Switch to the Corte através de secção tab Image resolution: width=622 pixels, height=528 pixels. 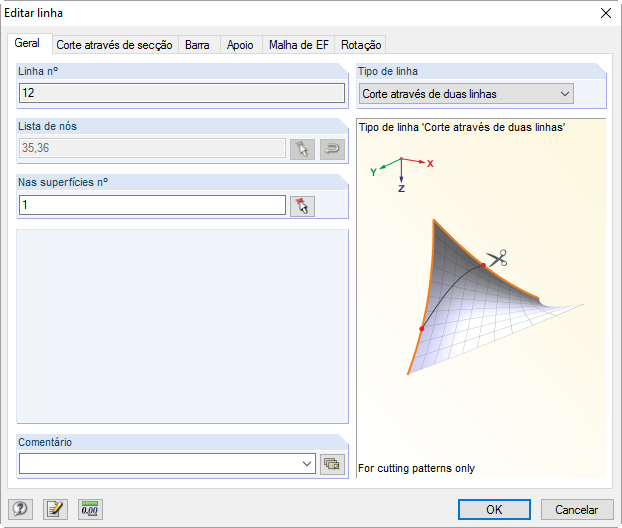(114, 45)
